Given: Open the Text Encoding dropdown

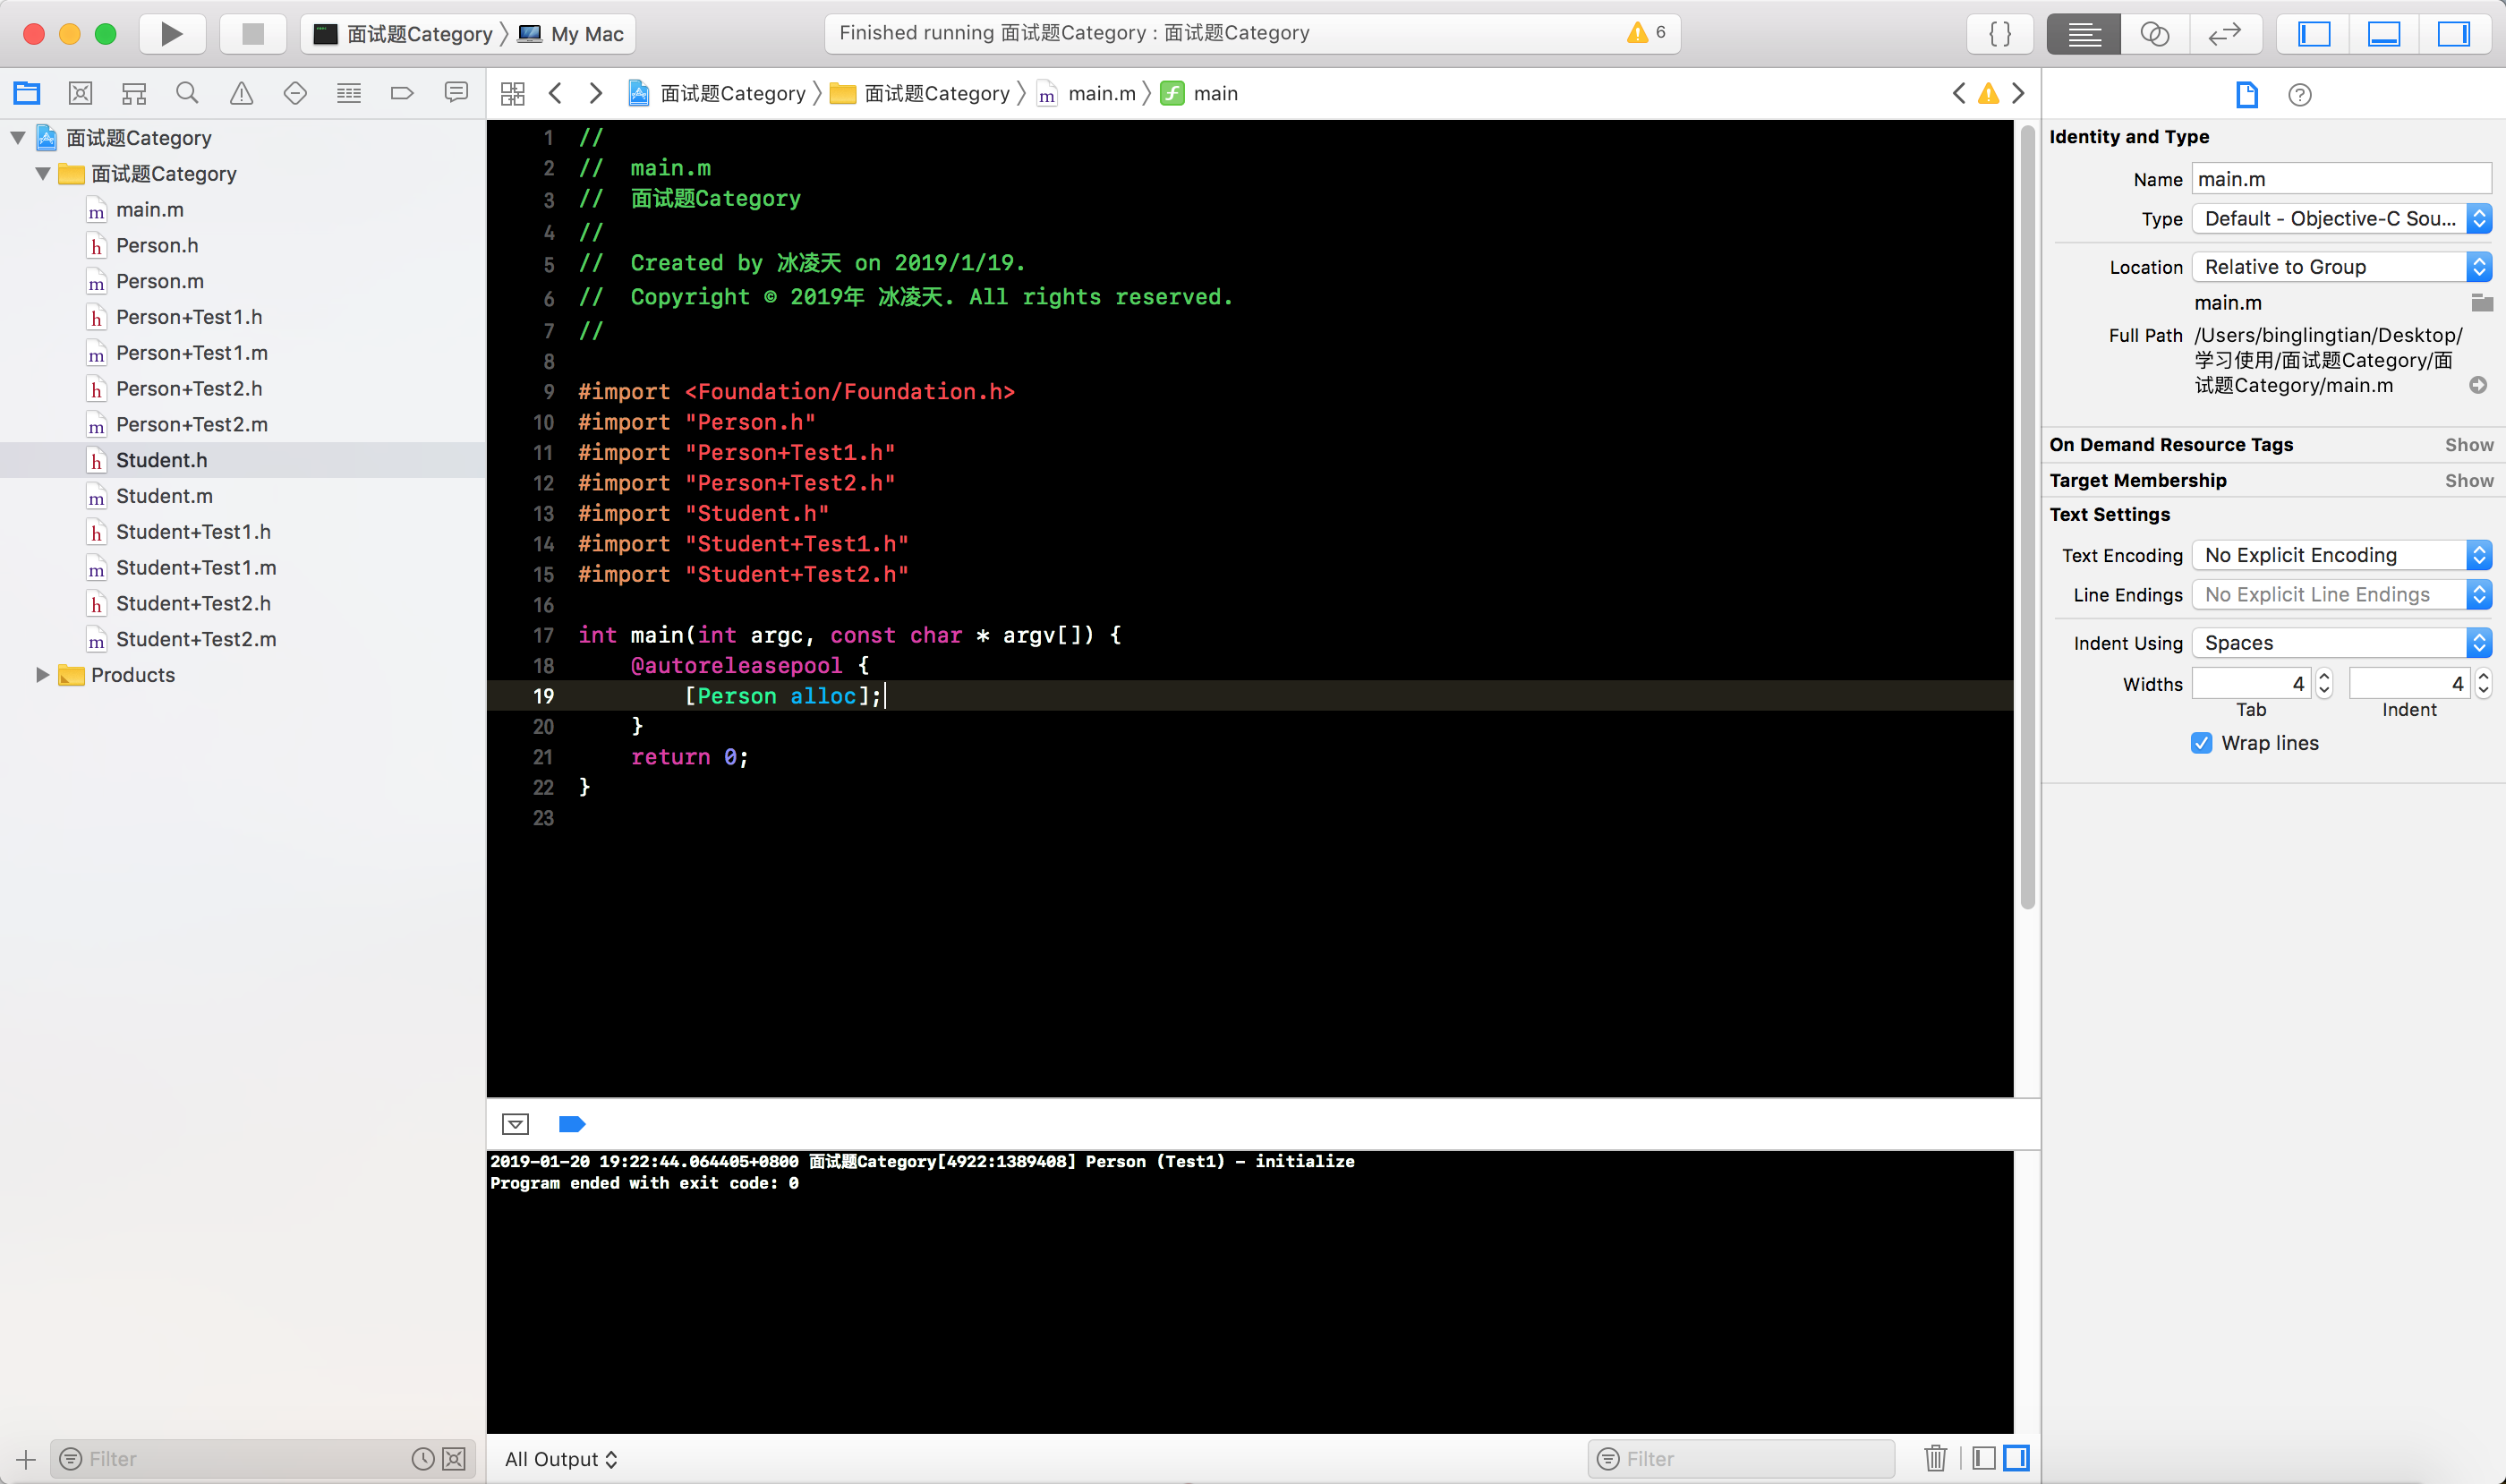Looking at the screenshot, I should coord(2340,555).
